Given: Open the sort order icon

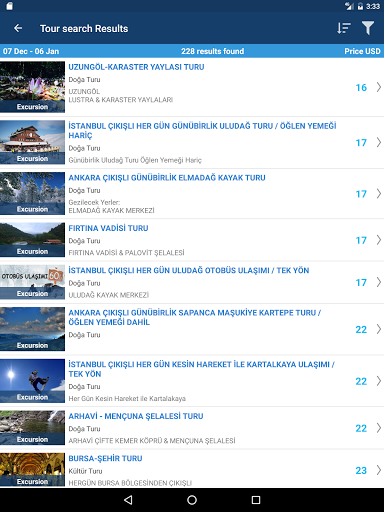Looking at the screenshot, I should click(344, 28).
